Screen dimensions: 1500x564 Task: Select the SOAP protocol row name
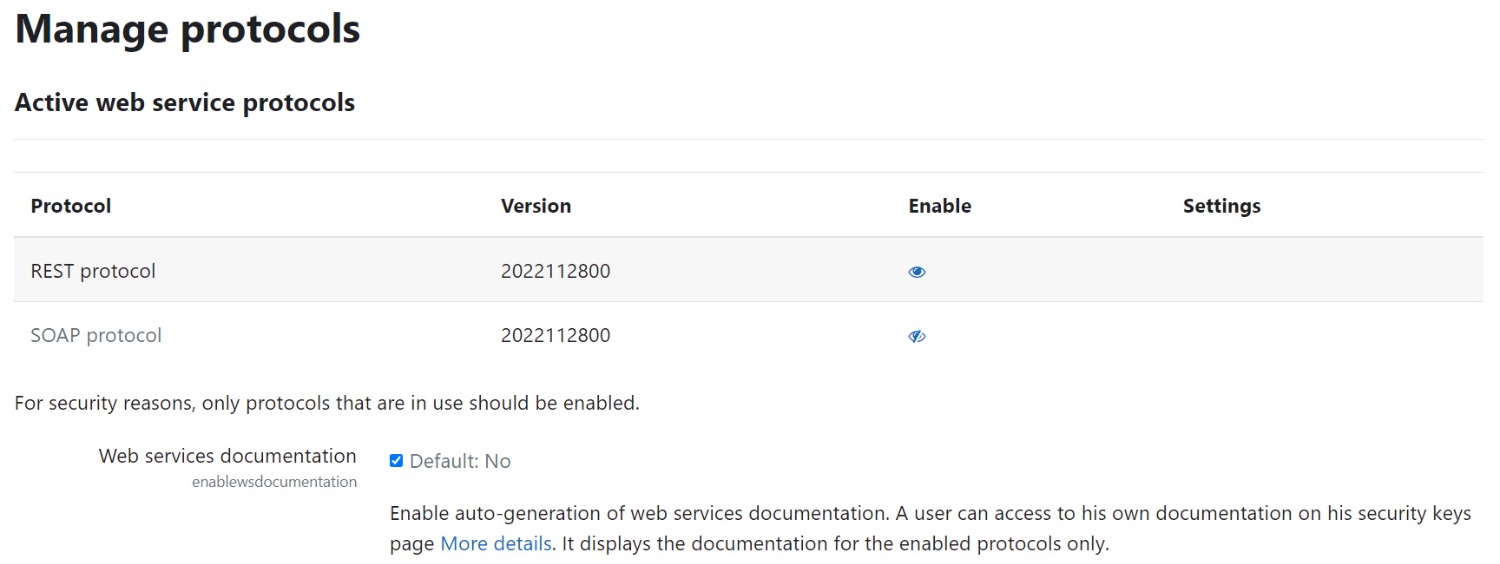96,336
